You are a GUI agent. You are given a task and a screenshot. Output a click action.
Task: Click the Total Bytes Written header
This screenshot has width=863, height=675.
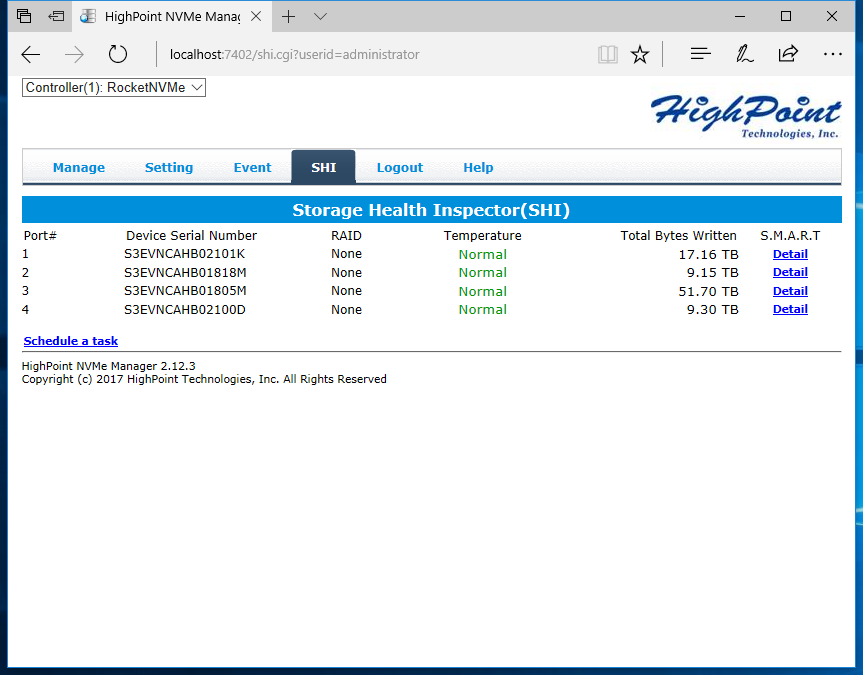coord(679,236)
